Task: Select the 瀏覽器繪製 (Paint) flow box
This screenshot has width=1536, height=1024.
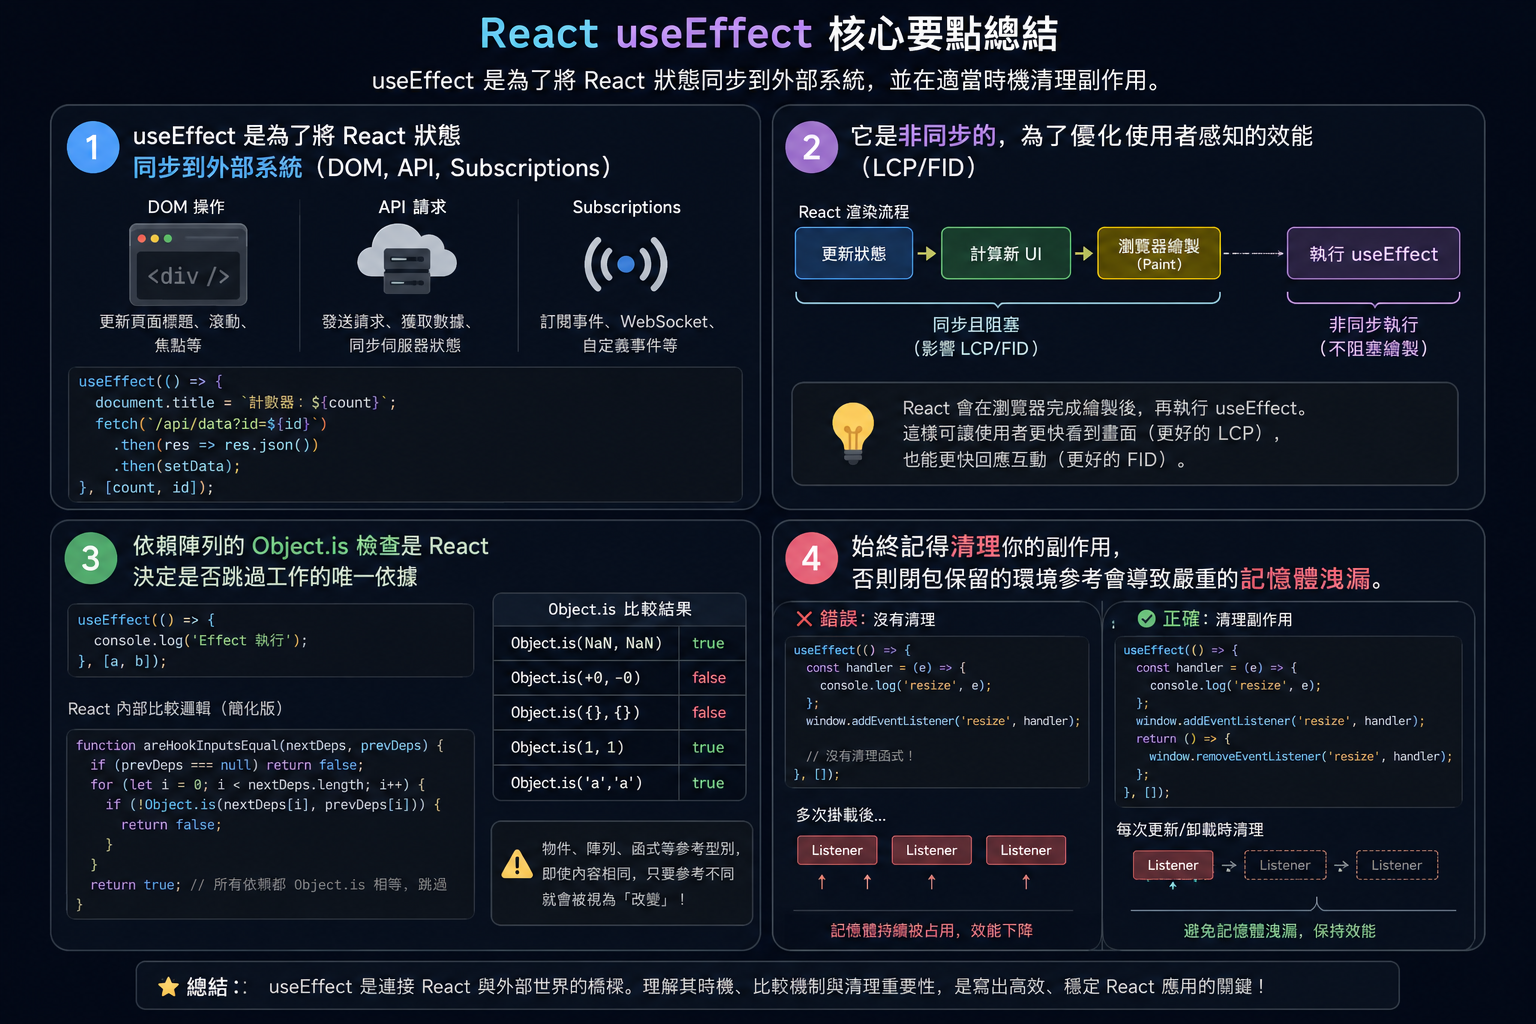Action: [1159, 253]
